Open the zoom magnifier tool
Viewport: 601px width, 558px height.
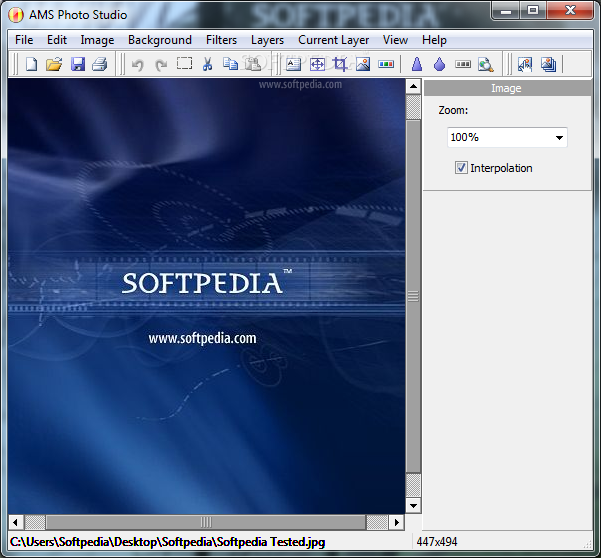[x=486, y=64]
